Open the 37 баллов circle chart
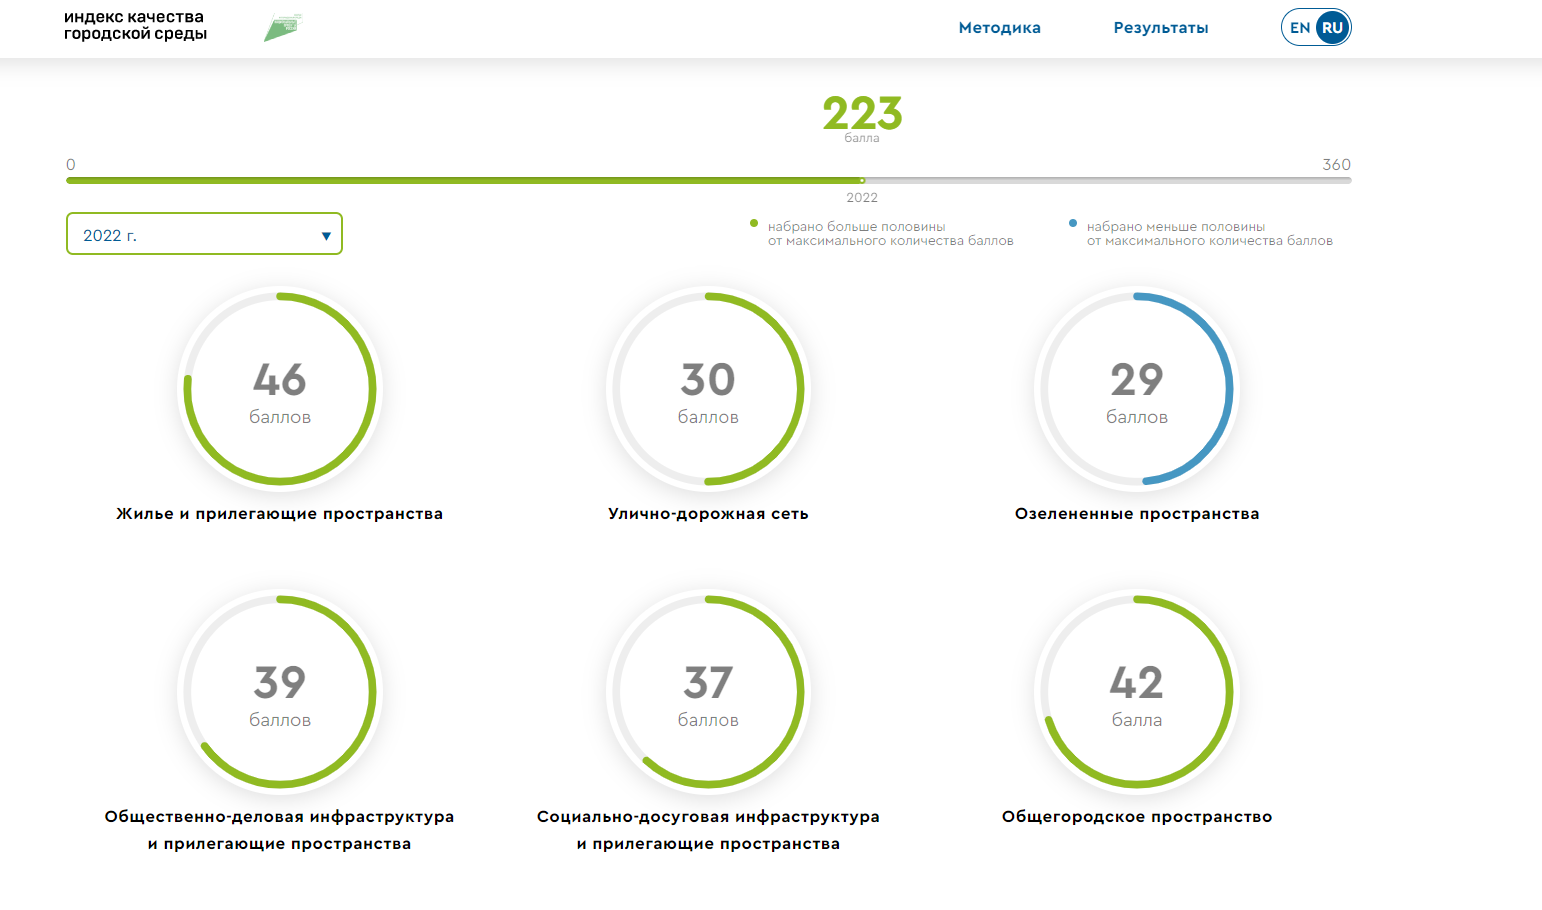The width and height of the screenshot is (1542, 910). (x=708, y=692)
